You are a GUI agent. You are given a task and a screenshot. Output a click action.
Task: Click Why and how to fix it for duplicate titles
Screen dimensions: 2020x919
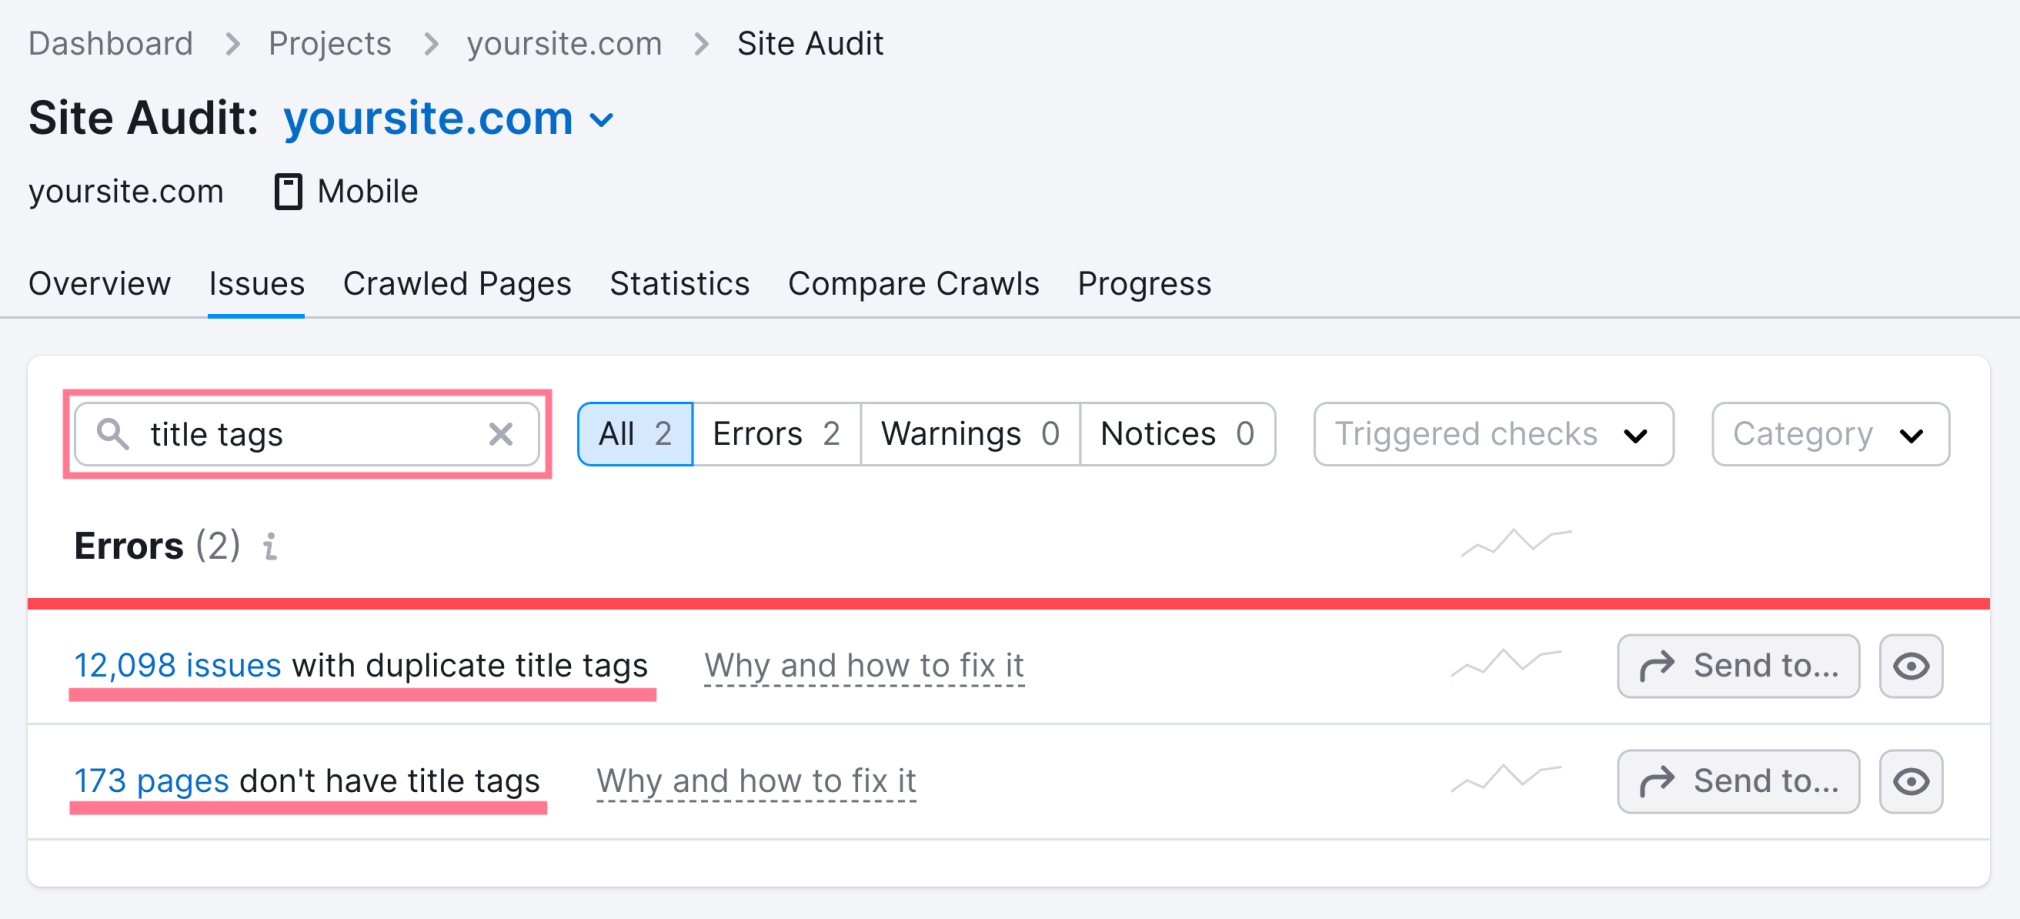click(864, 665)
